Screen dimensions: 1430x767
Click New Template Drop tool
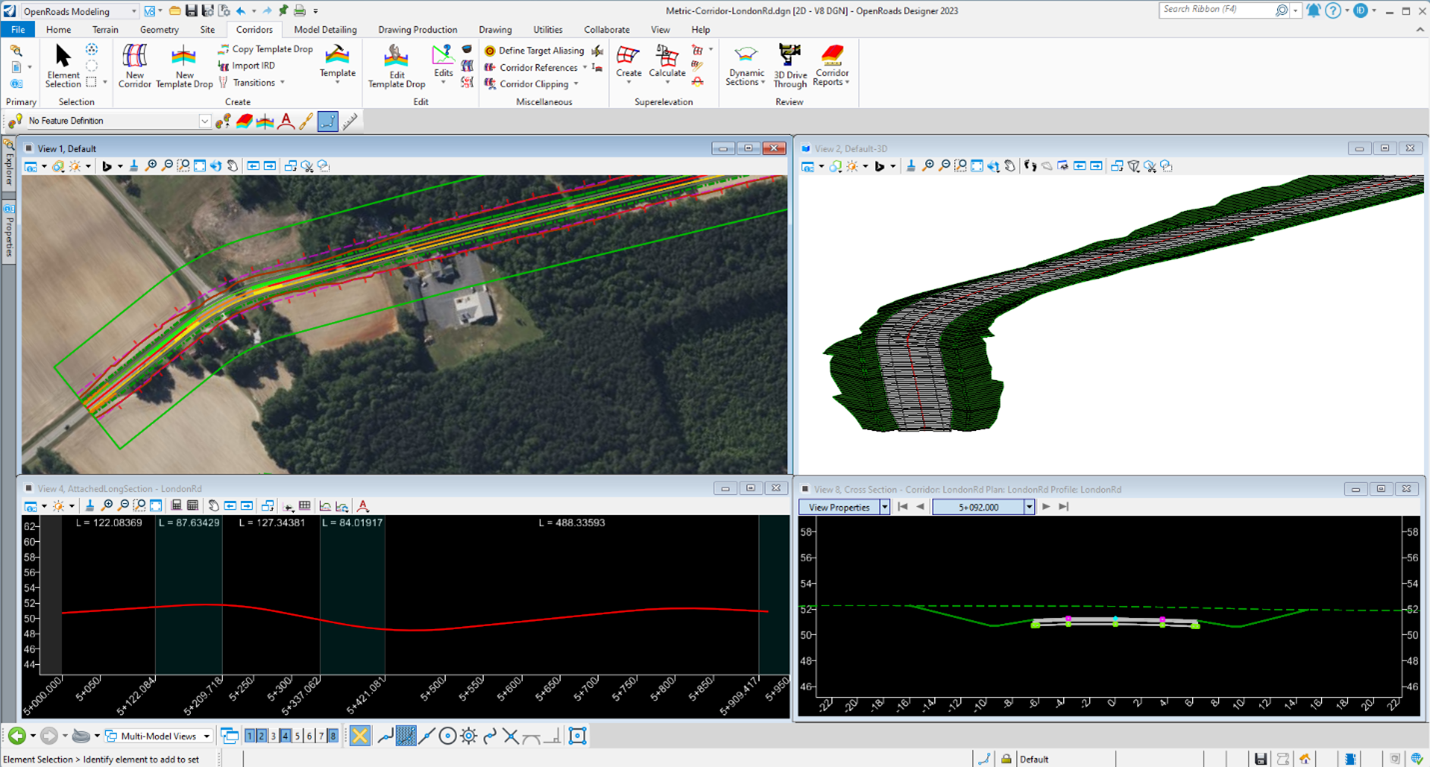click(x=184, y=66)
